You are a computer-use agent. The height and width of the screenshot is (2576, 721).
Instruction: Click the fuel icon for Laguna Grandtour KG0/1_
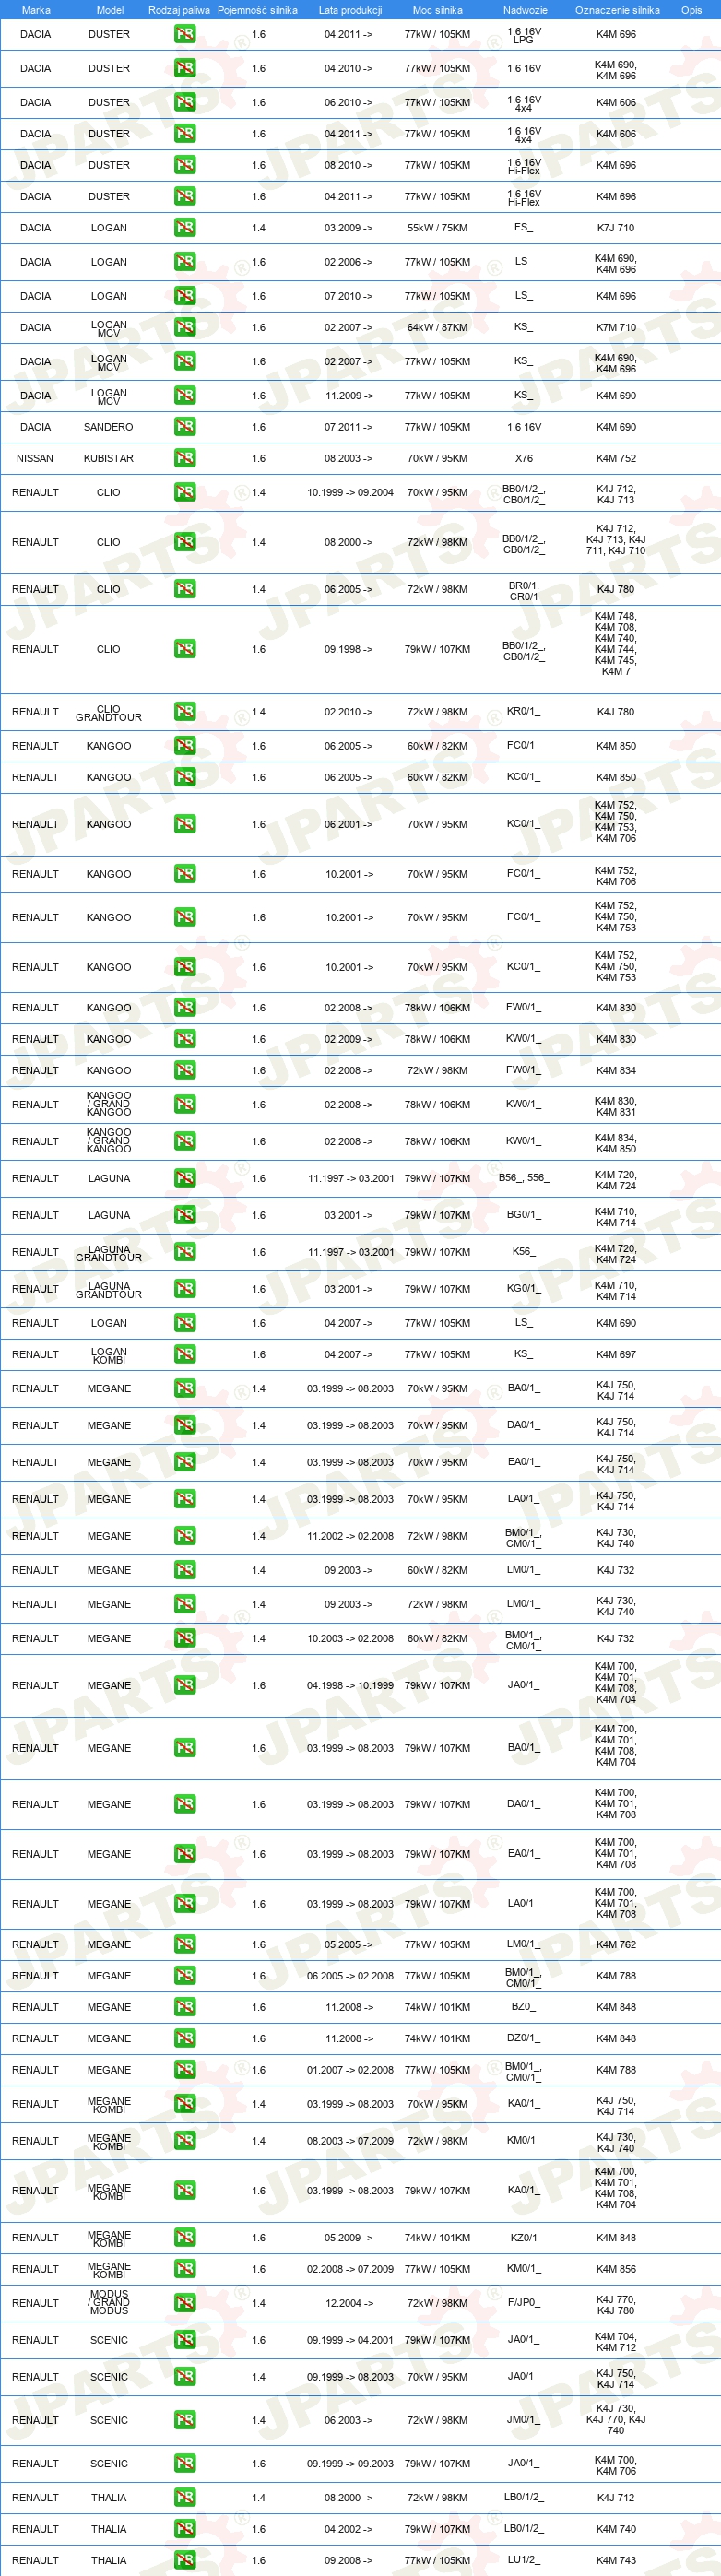pos(185,1289)
